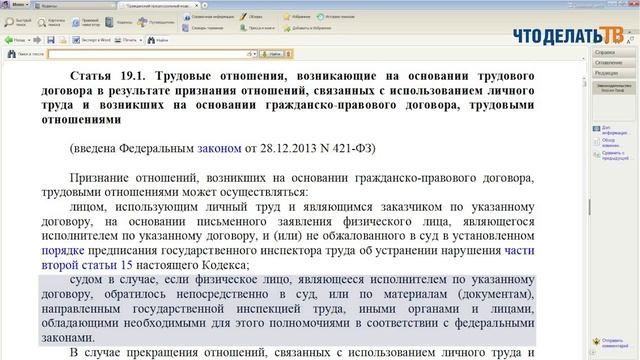The width and height of the screenshot is (640, 360).
Task: Close the Гражданский процессуальный кодекс tab
Action: 197,5
